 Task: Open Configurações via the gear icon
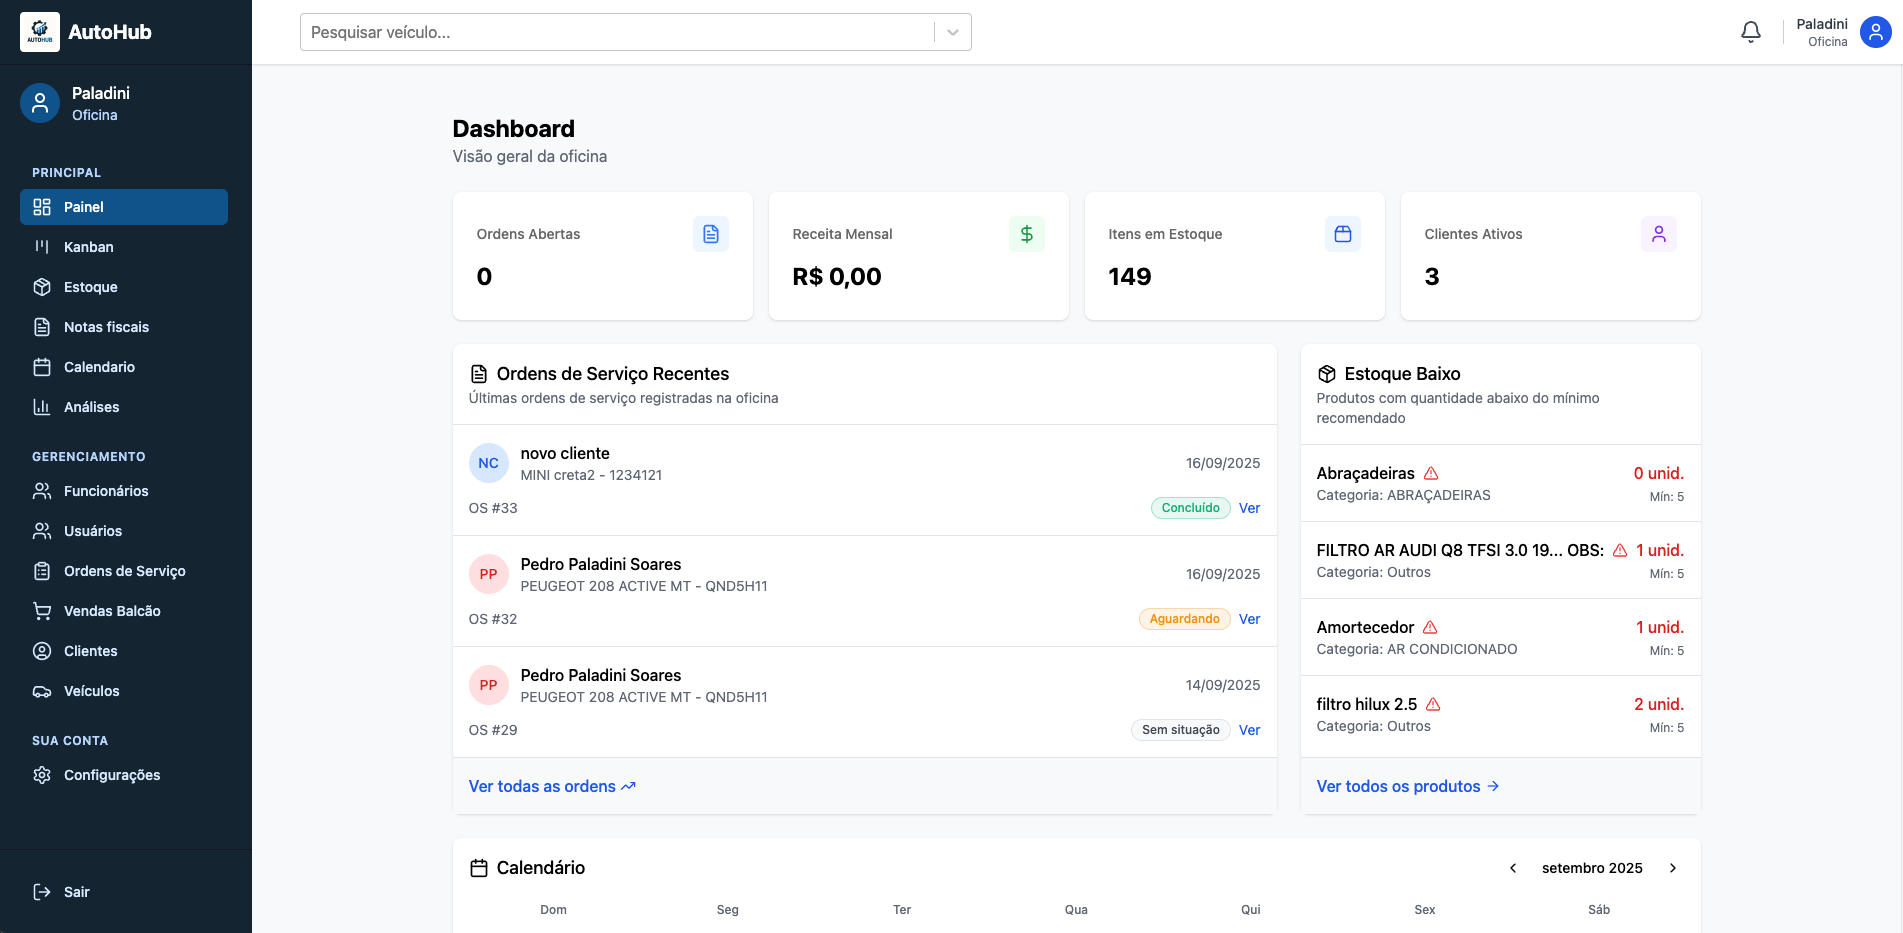tap(42, 775)
